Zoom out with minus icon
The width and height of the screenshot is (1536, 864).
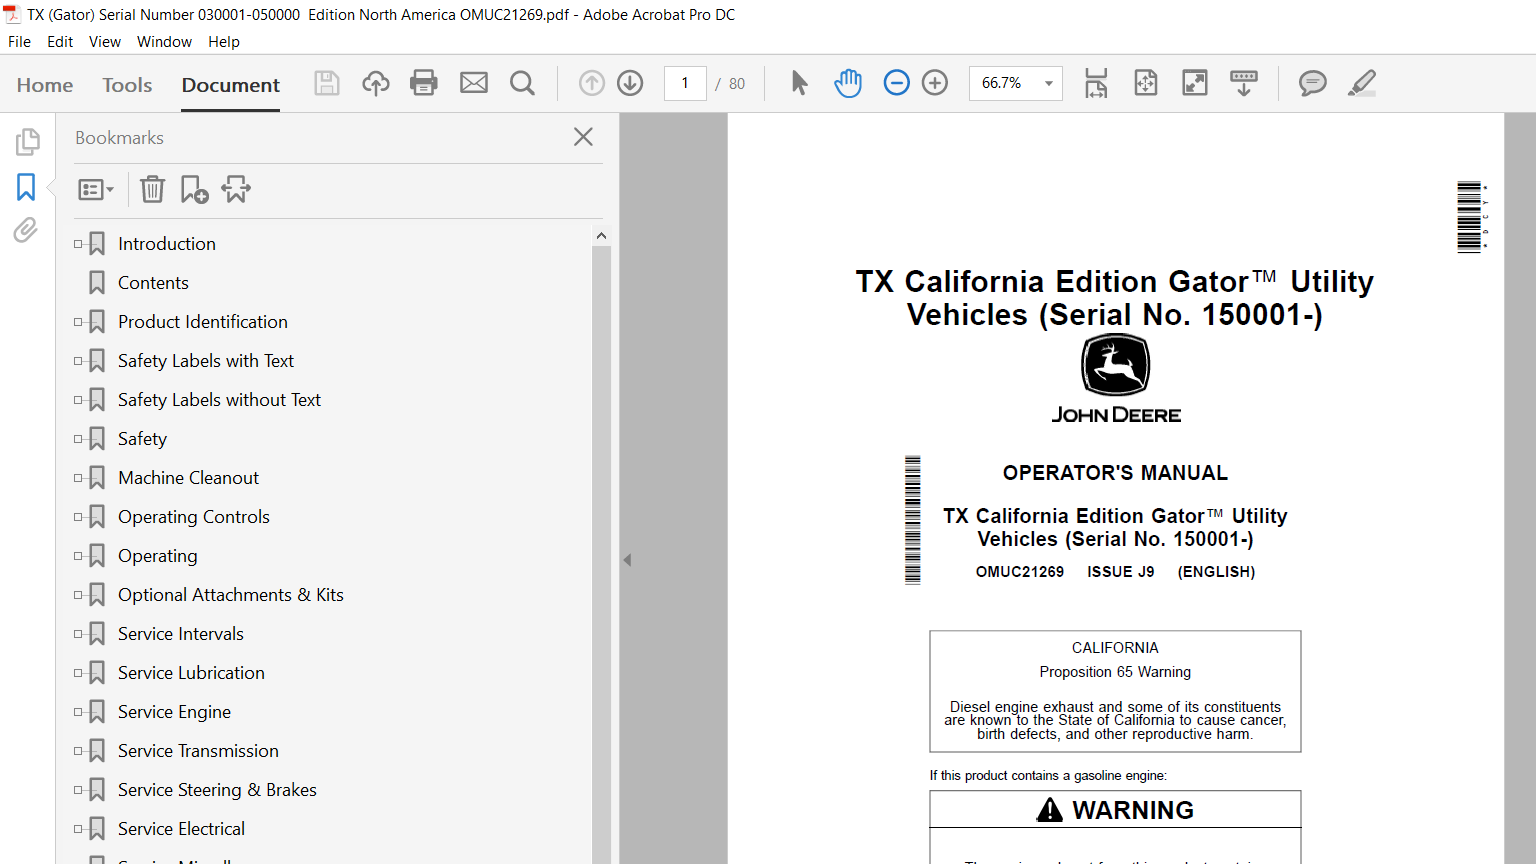[897, 83]
